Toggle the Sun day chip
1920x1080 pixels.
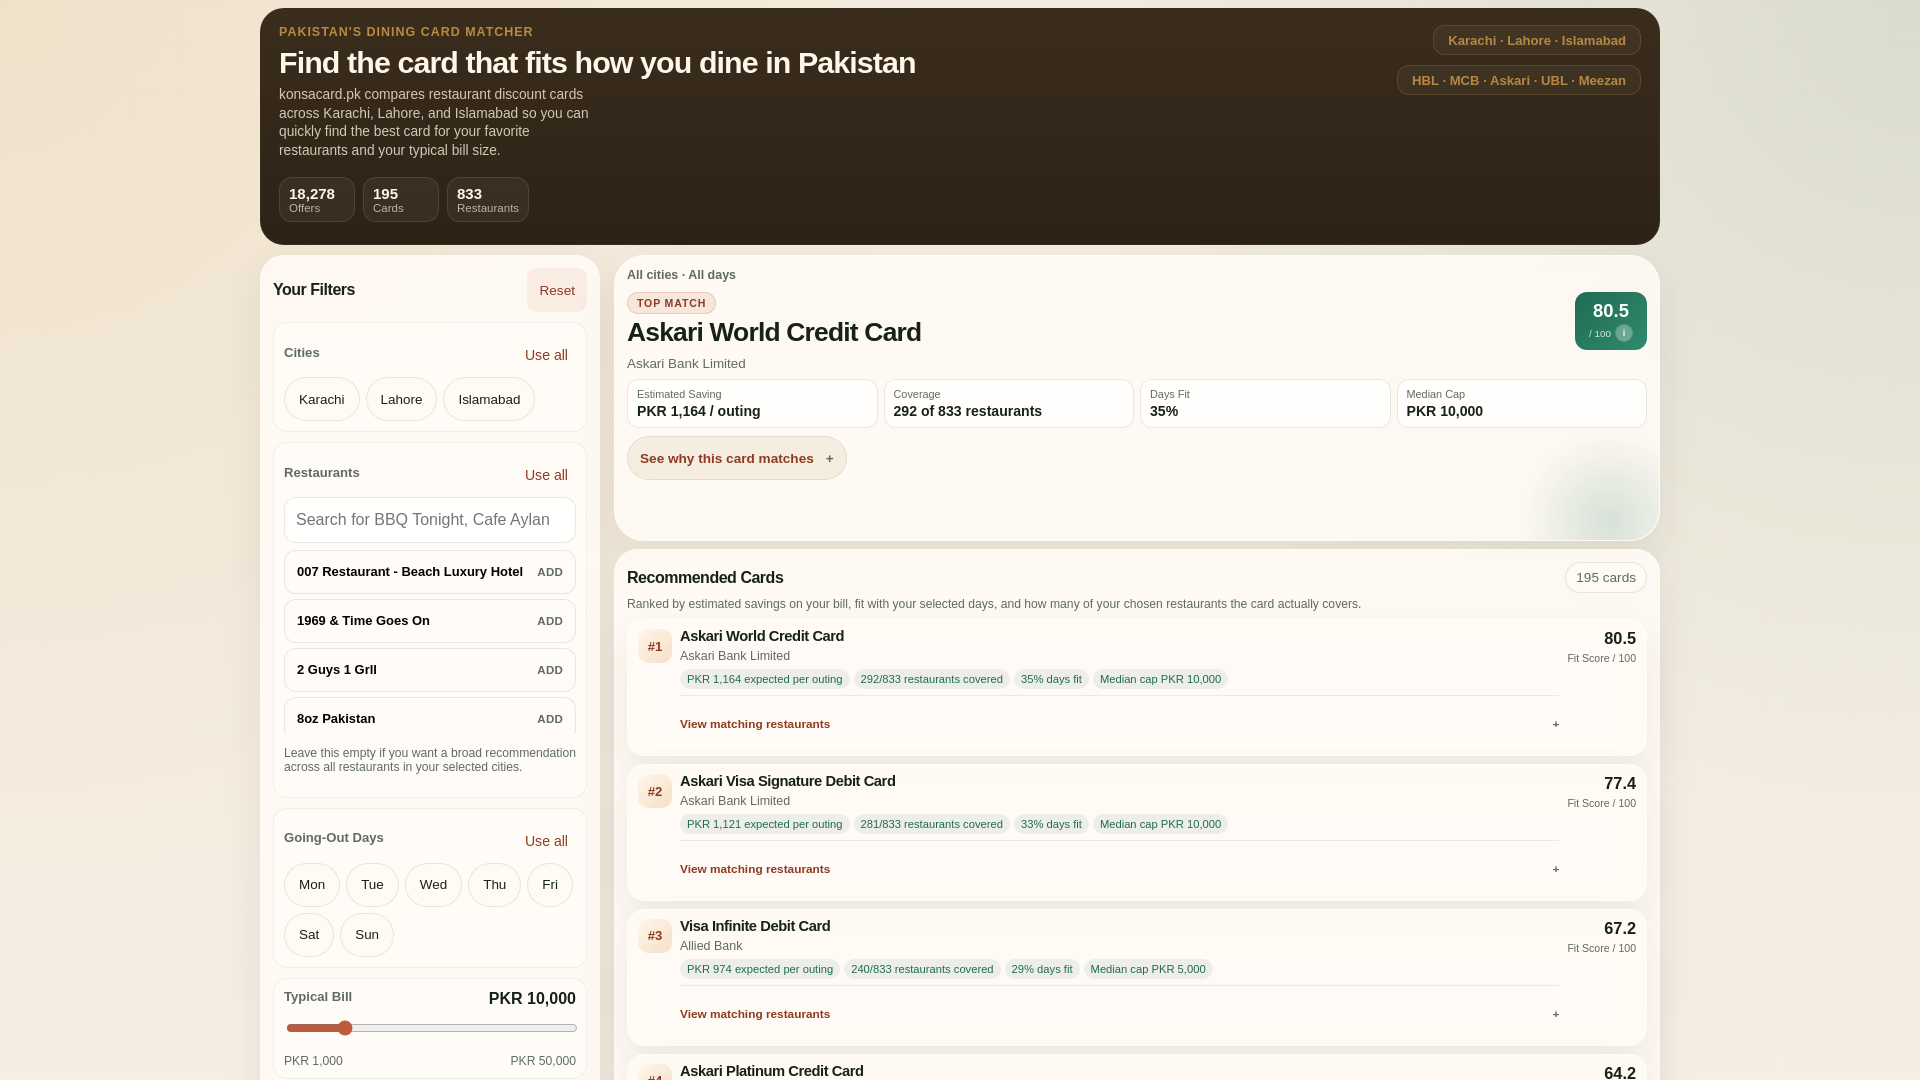coord(367,935)
